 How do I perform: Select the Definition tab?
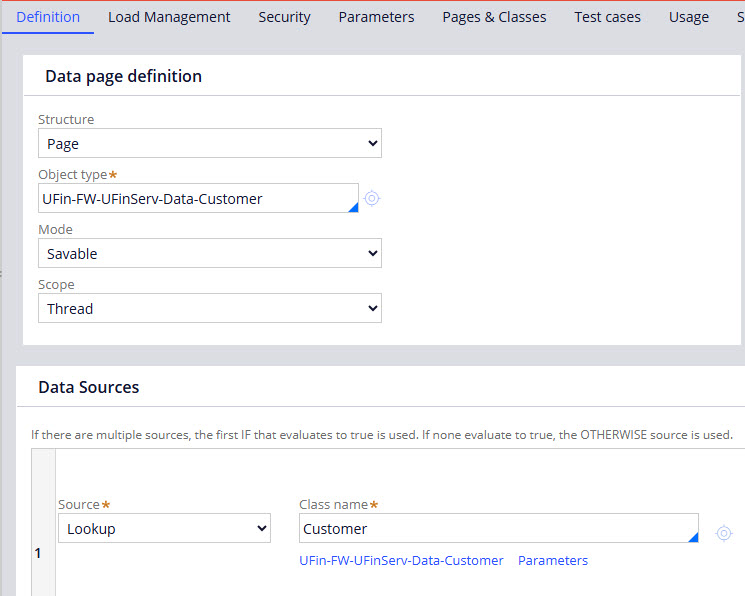pos(48,17)
